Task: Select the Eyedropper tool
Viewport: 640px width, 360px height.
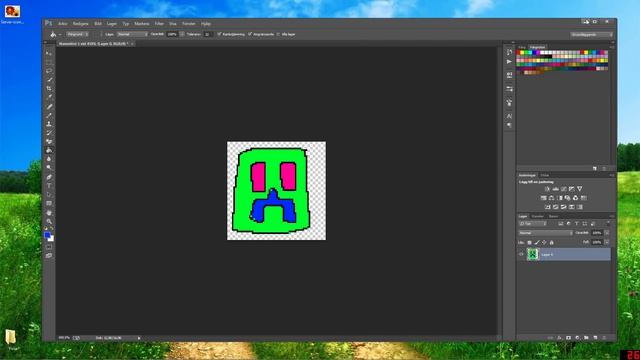Action: coord(49,97)
